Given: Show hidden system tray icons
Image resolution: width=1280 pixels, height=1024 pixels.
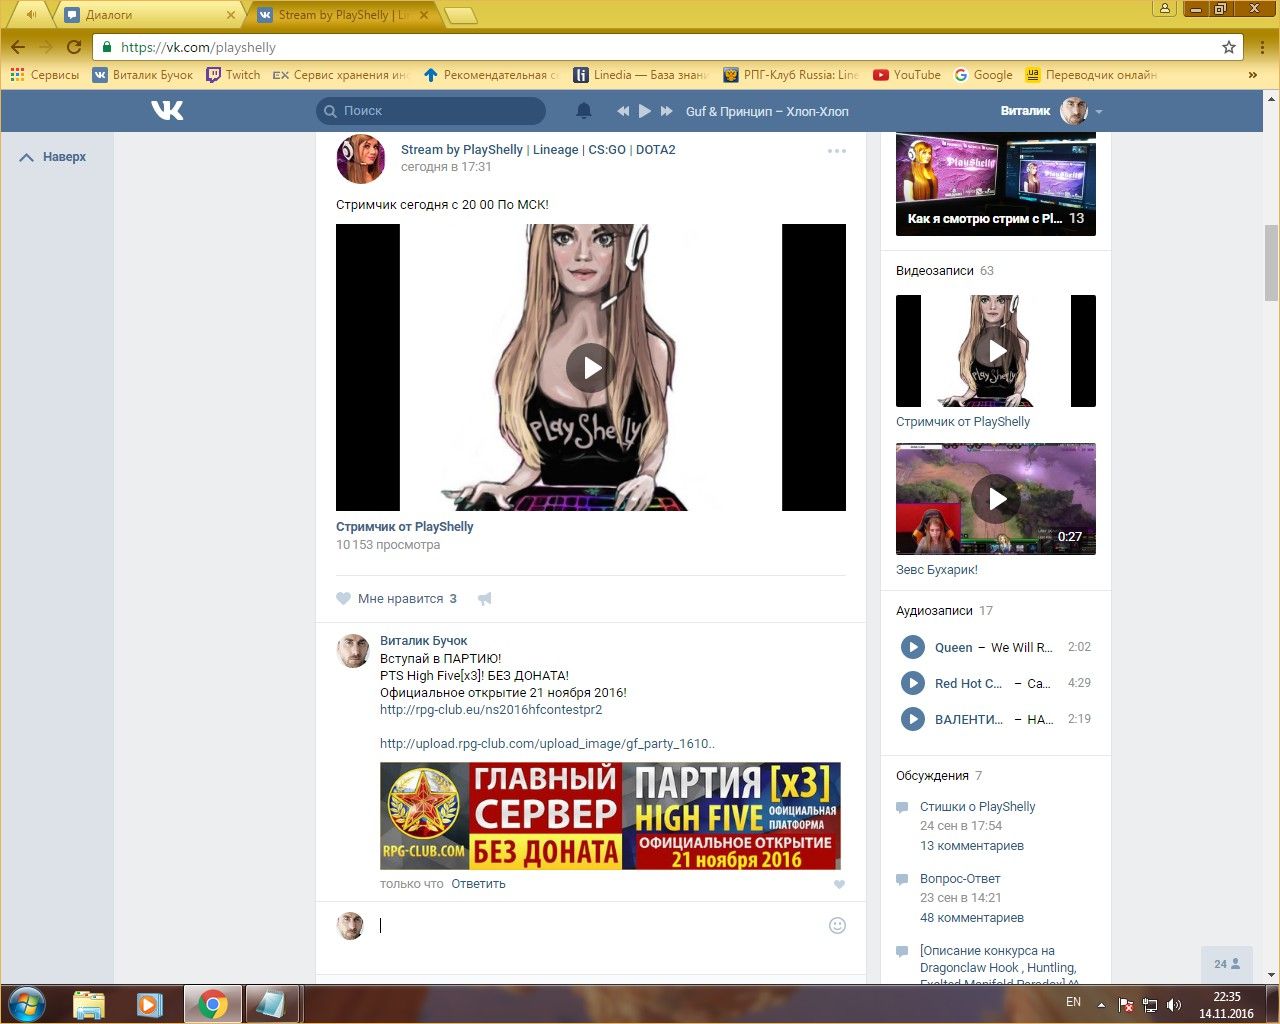Looking at the screenshot, I should [x=1101, y=1004].
